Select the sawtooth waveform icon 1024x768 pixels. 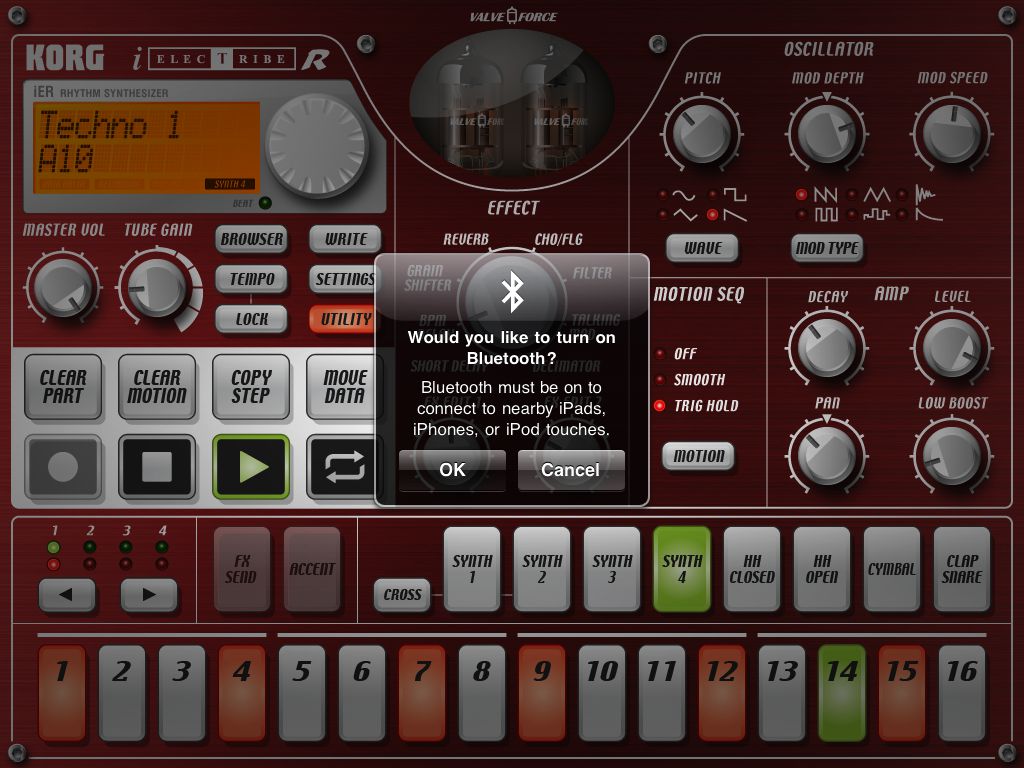click(x=735, y=215)
